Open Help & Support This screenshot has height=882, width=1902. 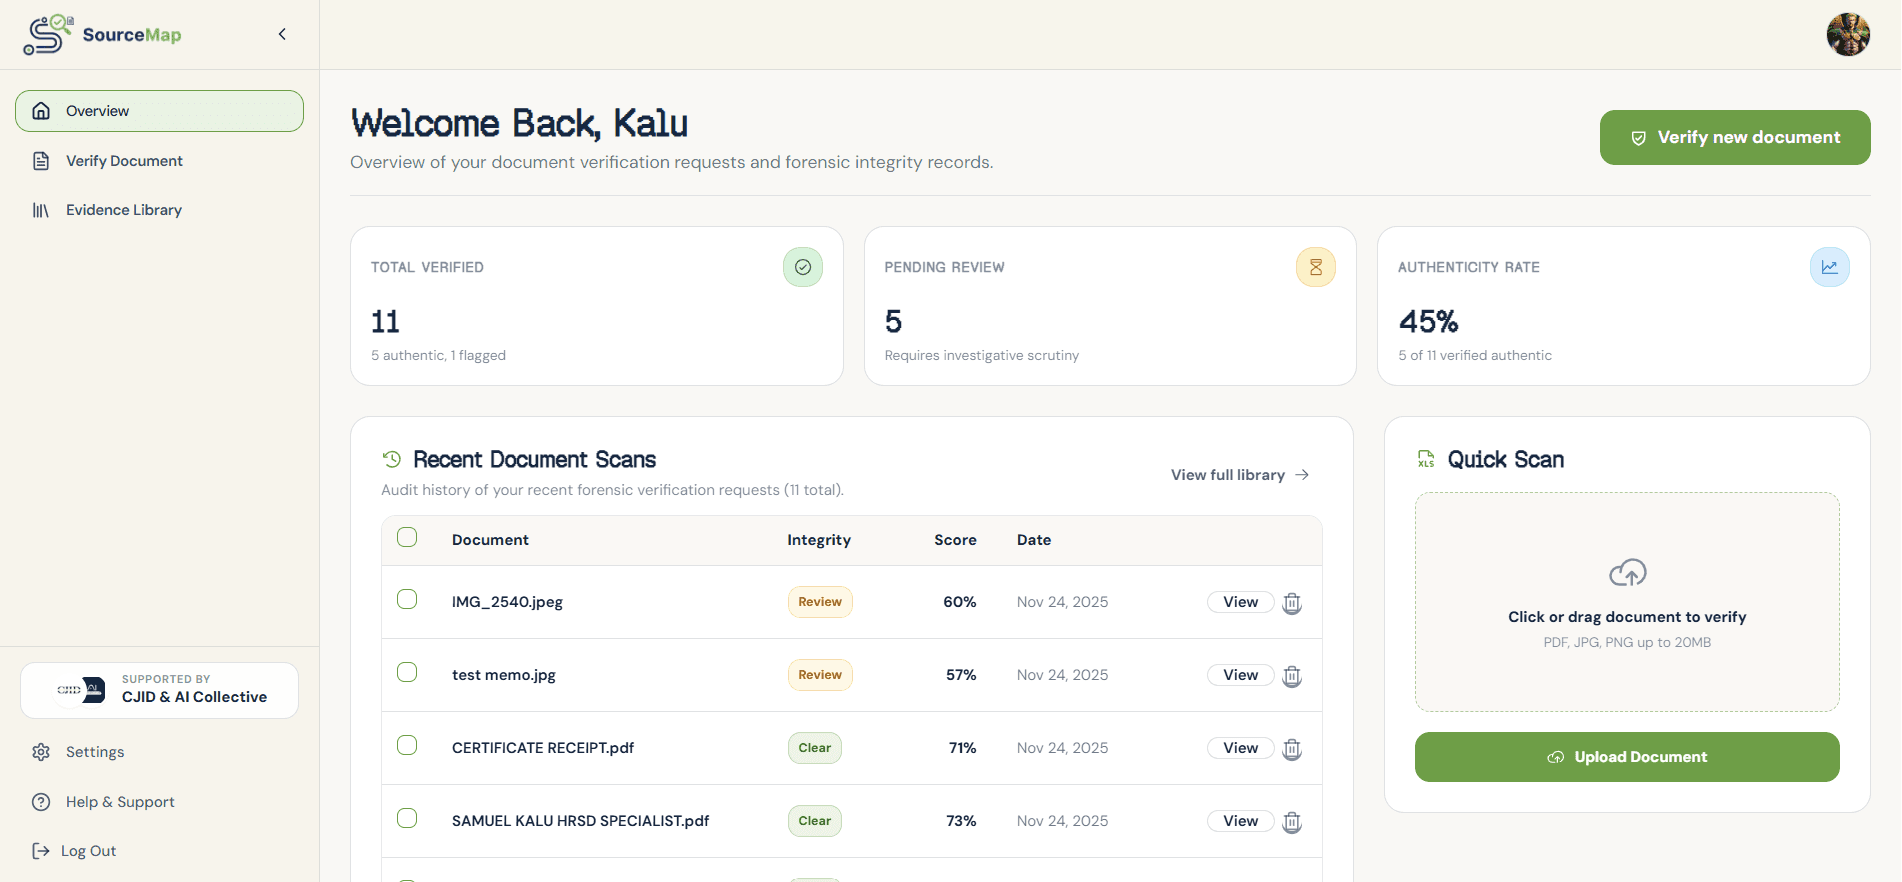click(x=159, y=802)
